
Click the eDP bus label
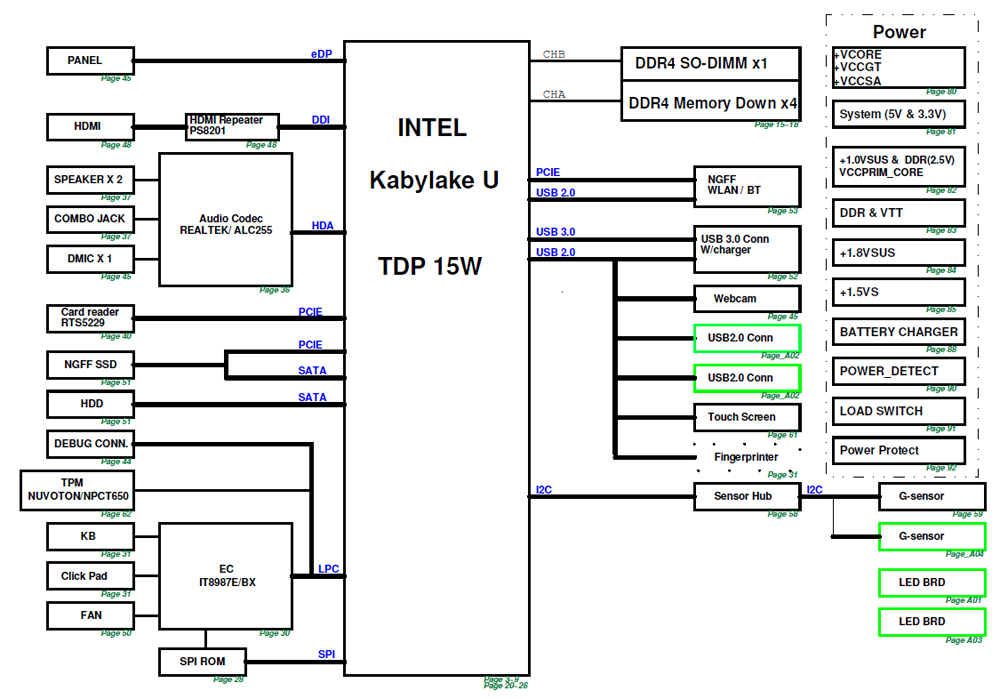coord(321,54)
